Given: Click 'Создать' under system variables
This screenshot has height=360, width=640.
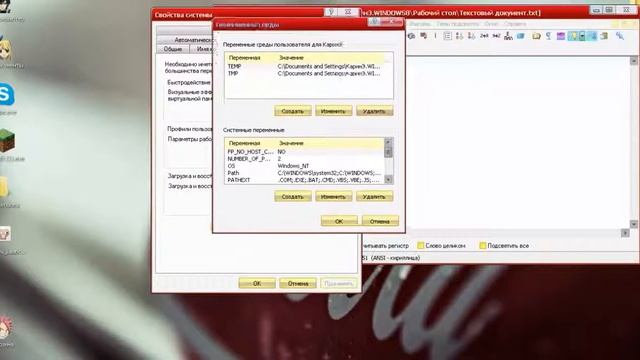Looking at the screenshot, I should click(x=293, y=197).
